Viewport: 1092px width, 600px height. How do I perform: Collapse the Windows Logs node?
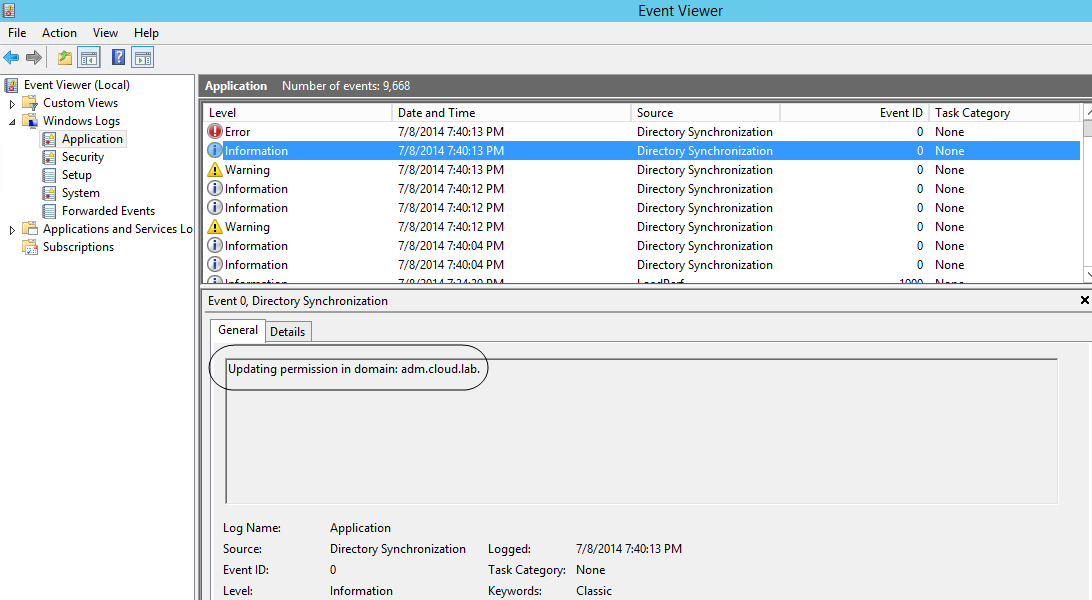[x=12, y=121]
